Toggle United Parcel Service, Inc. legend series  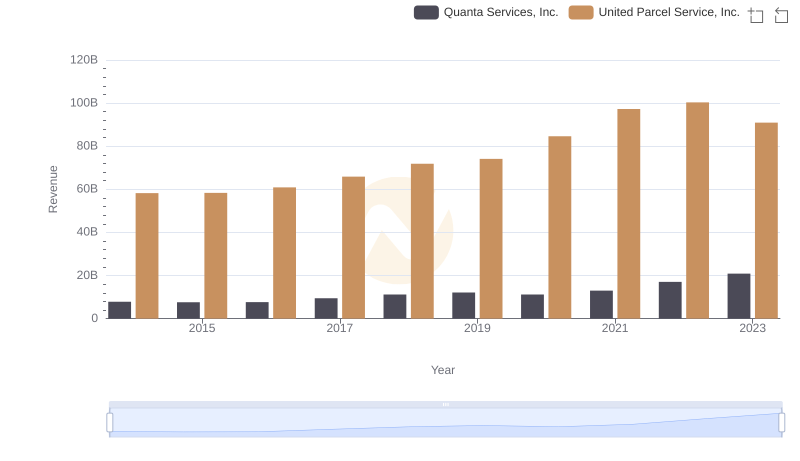pos(654,12)
